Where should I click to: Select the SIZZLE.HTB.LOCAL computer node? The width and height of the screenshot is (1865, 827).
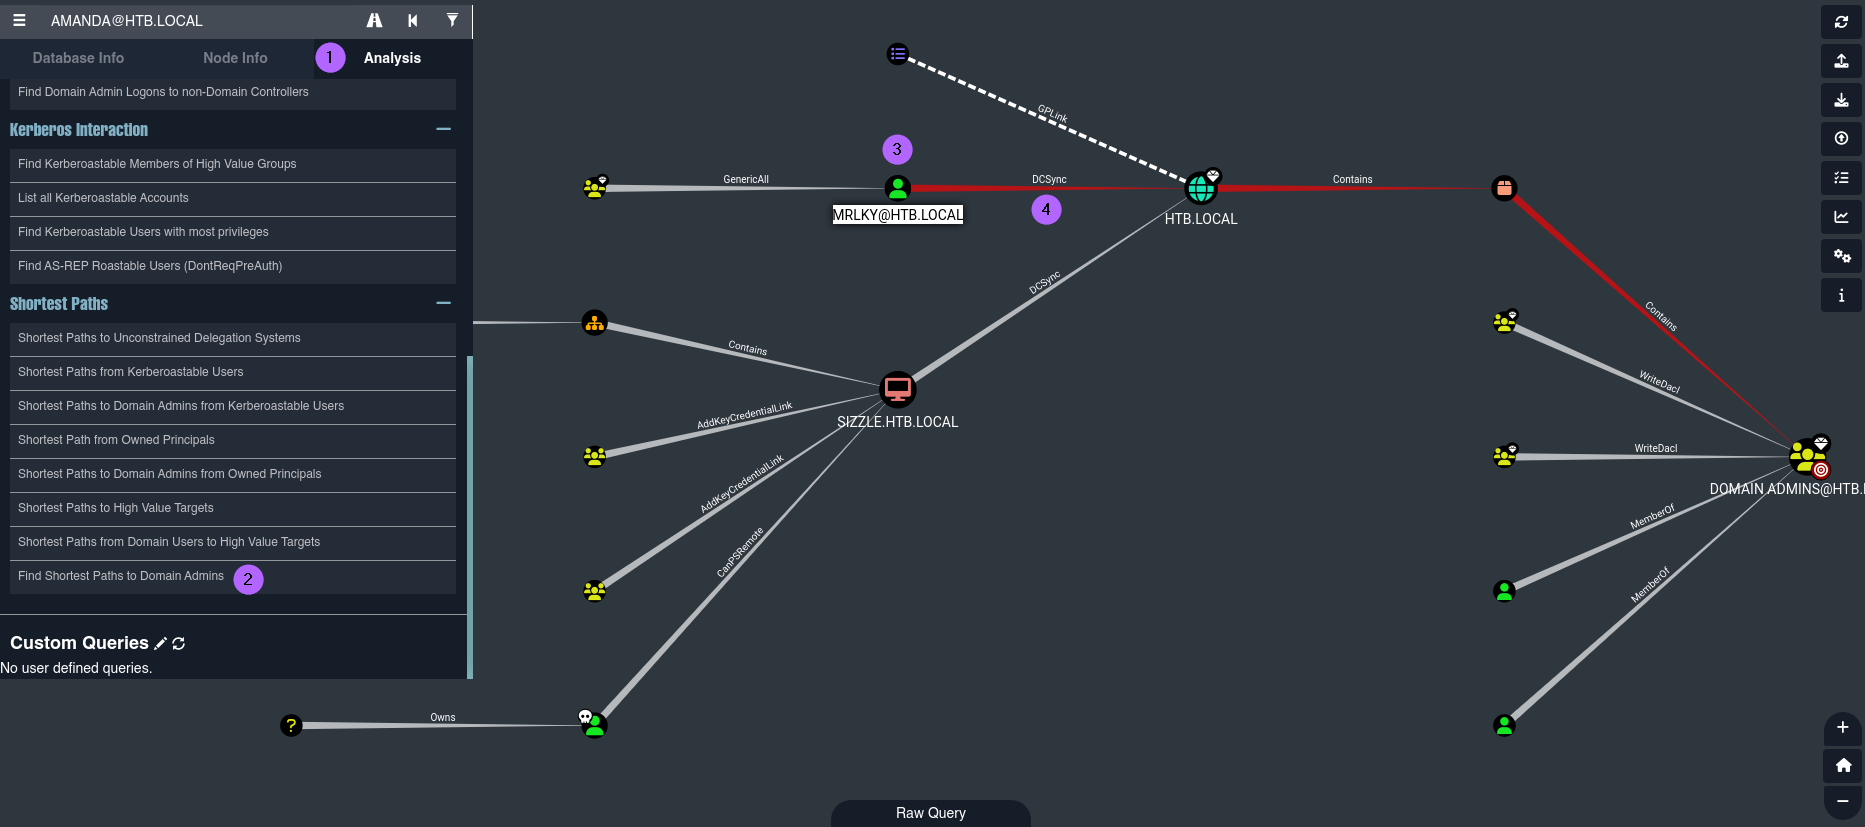(897, 389)
